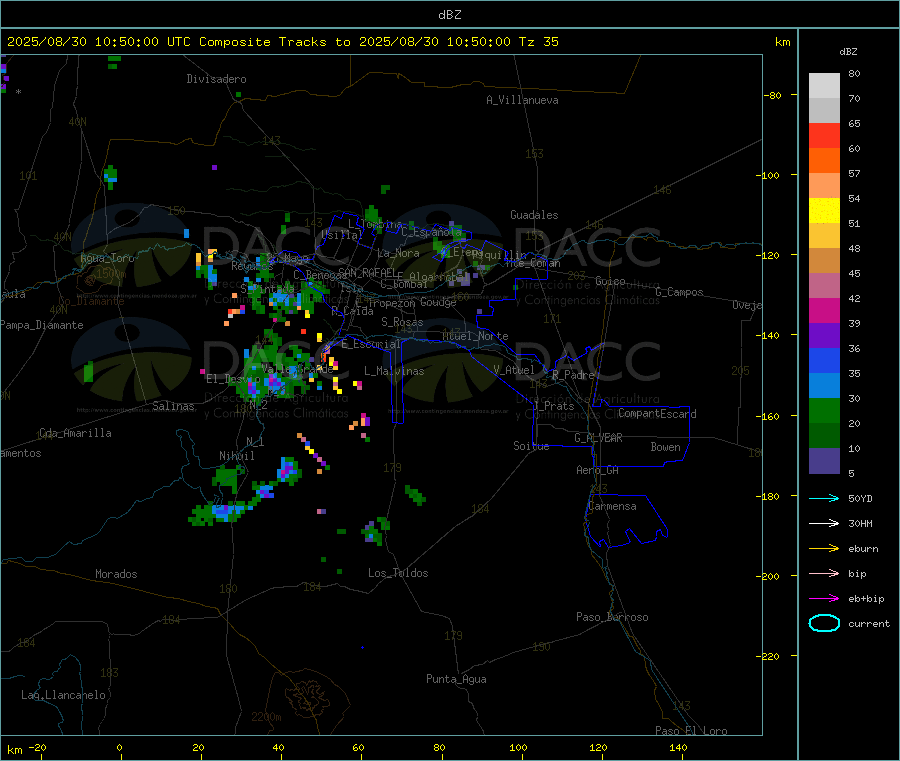
Task: Click the Soitue map label
Action: click(531, 446)
